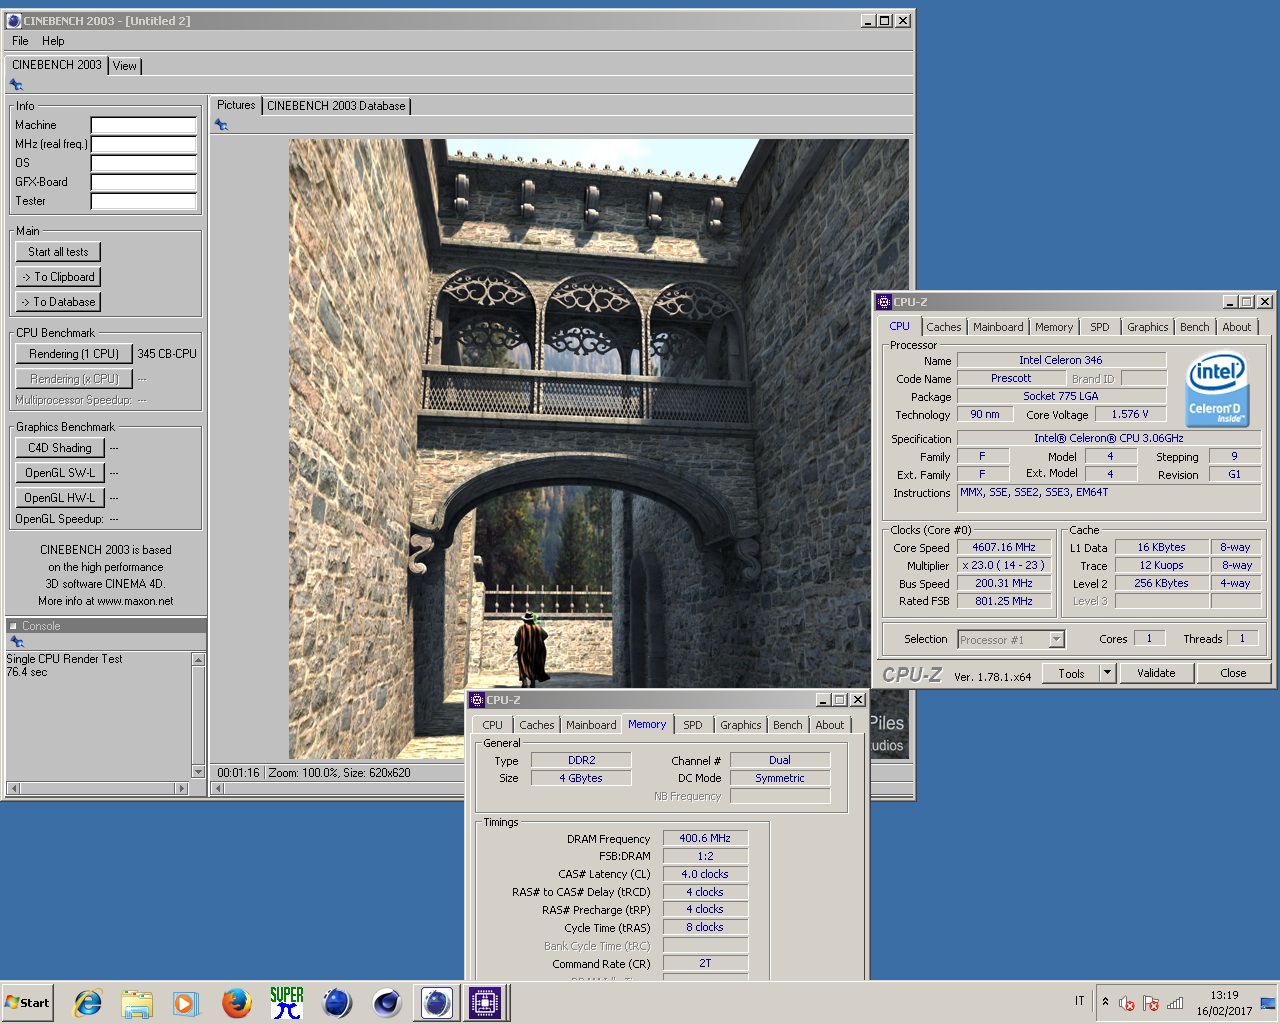Click the To Database button
The image size is (1280, 1024).
pos(58,302)
